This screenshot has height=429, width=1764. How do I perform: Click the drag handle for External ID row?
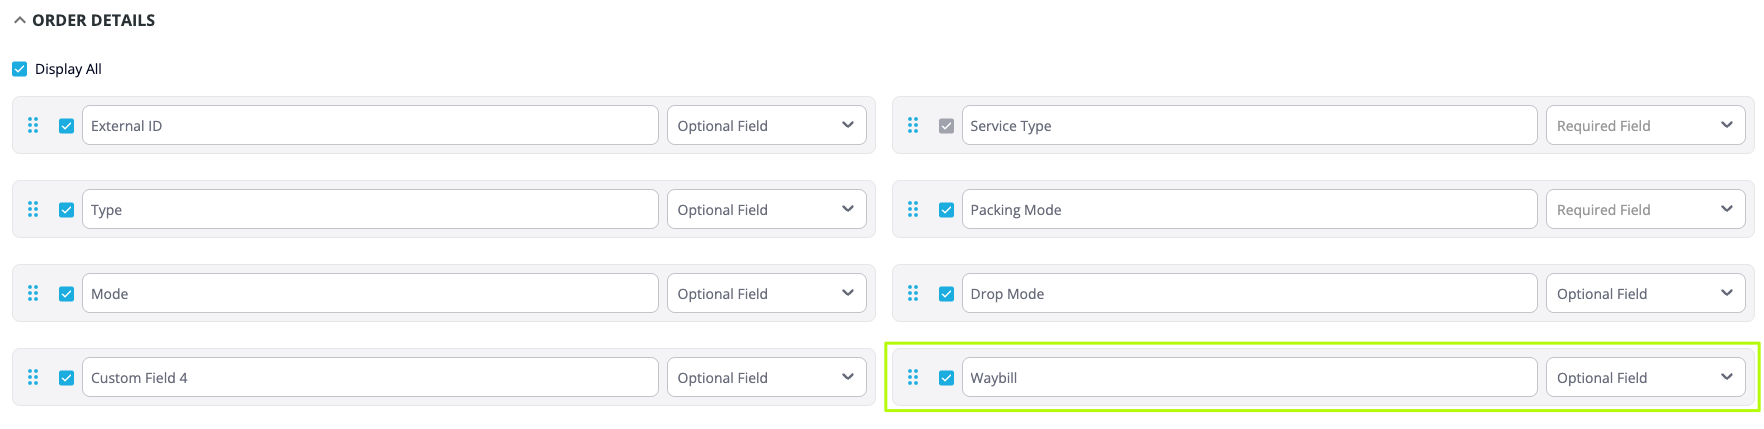click(x=33, y=126)
